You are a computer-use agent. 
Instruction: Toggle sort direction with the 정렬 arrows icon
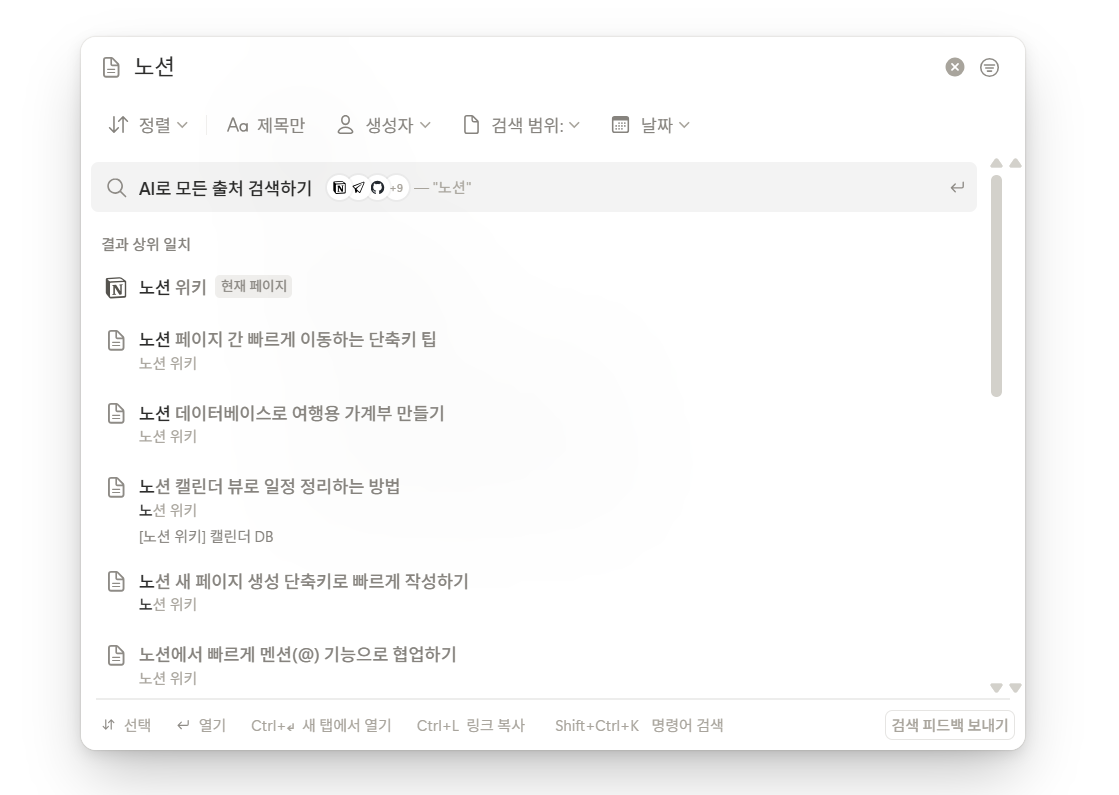click(x=117, y=124)
